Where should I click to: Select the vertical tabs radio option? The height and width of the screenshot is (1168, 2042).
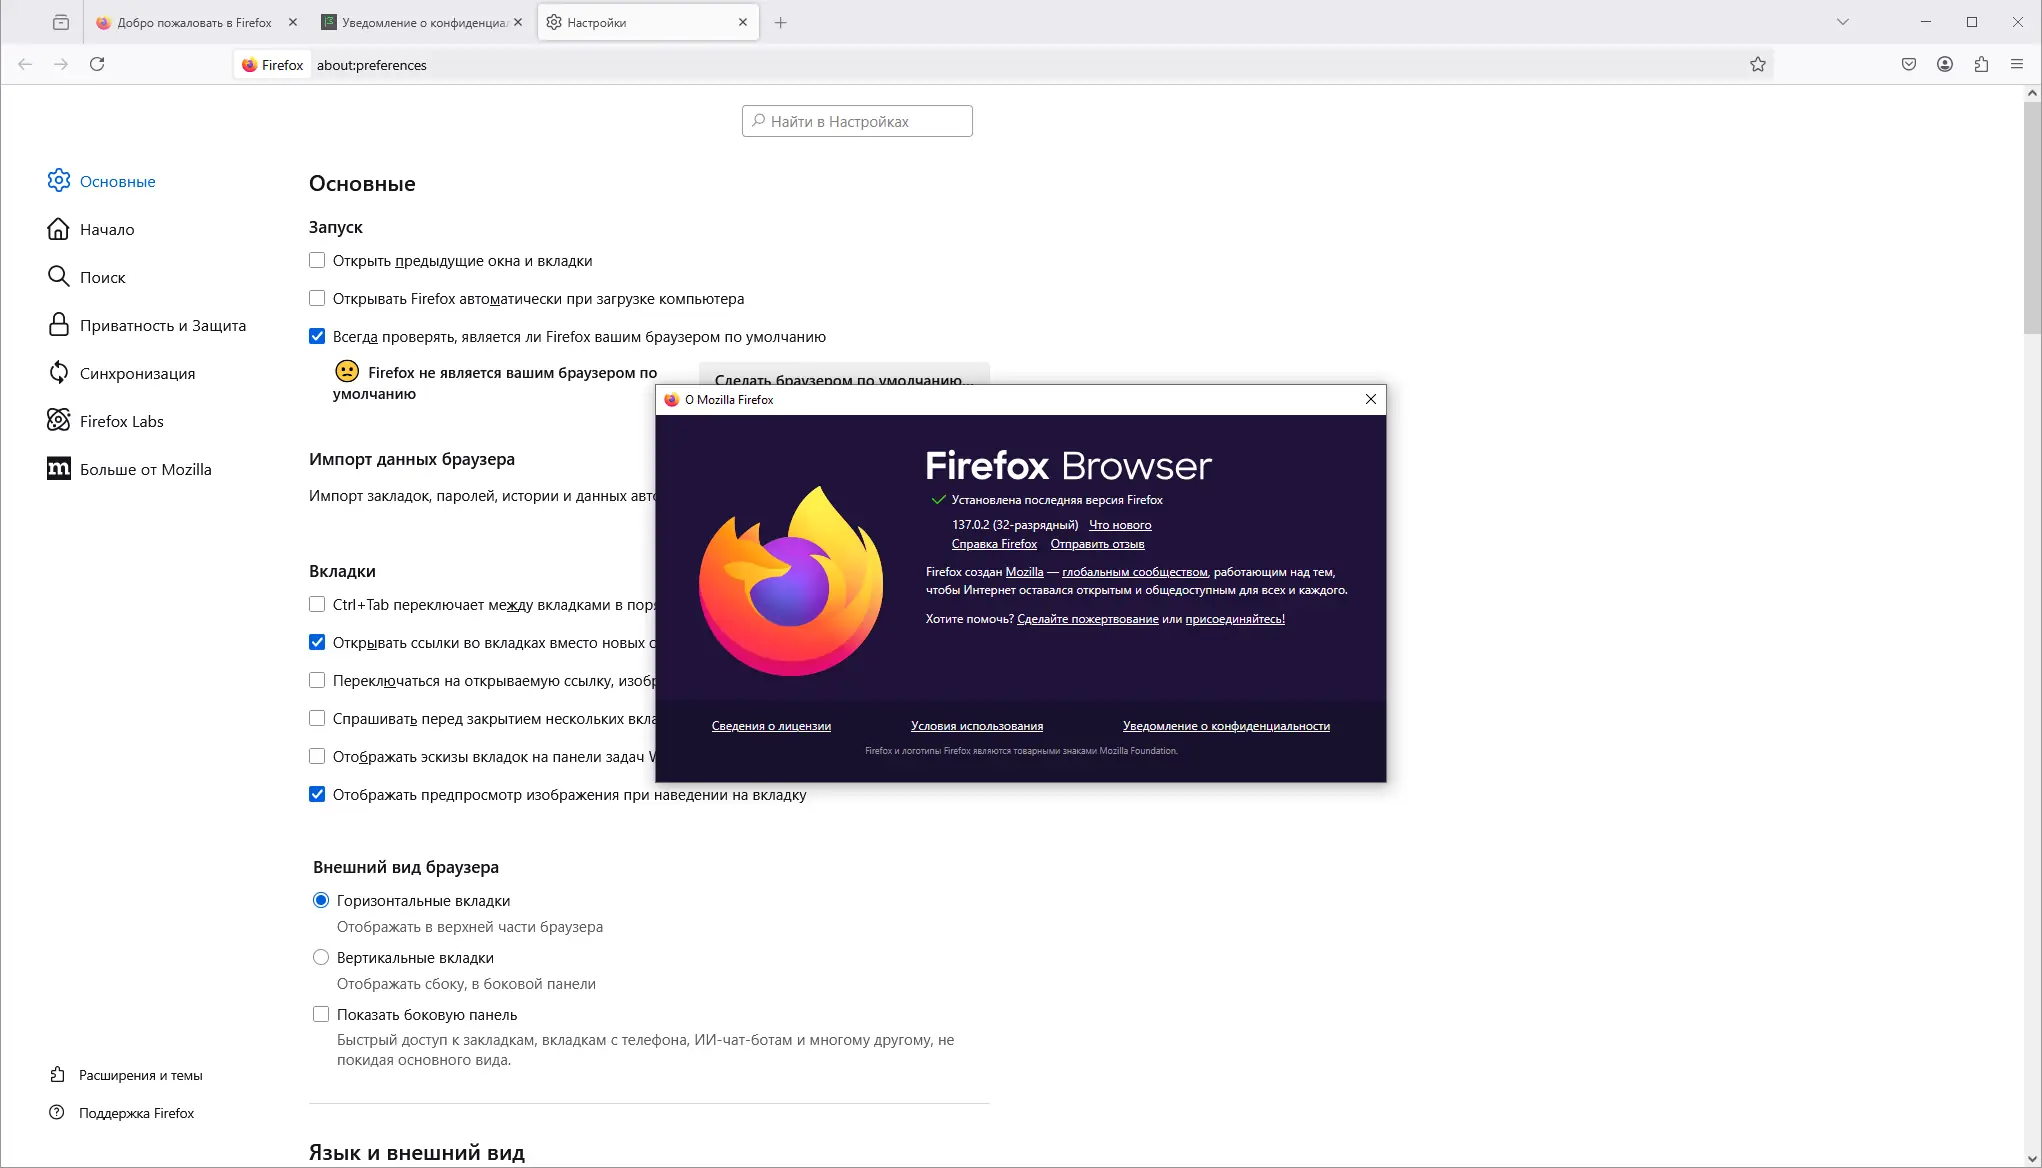(321, 957)
